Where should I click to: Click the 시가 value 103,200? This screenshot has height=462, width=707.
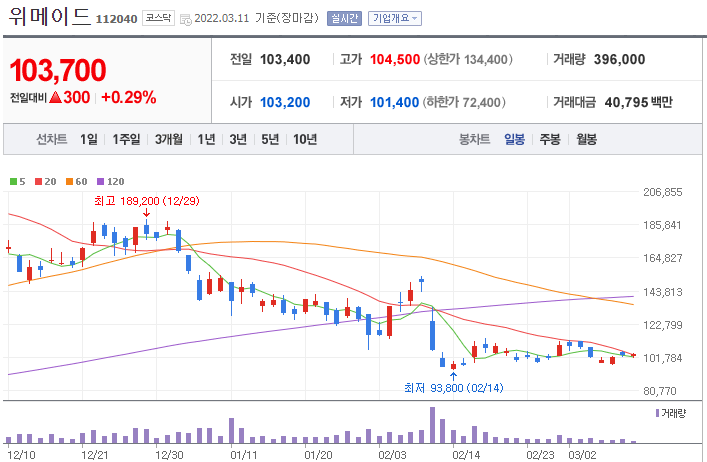point(285,102)
